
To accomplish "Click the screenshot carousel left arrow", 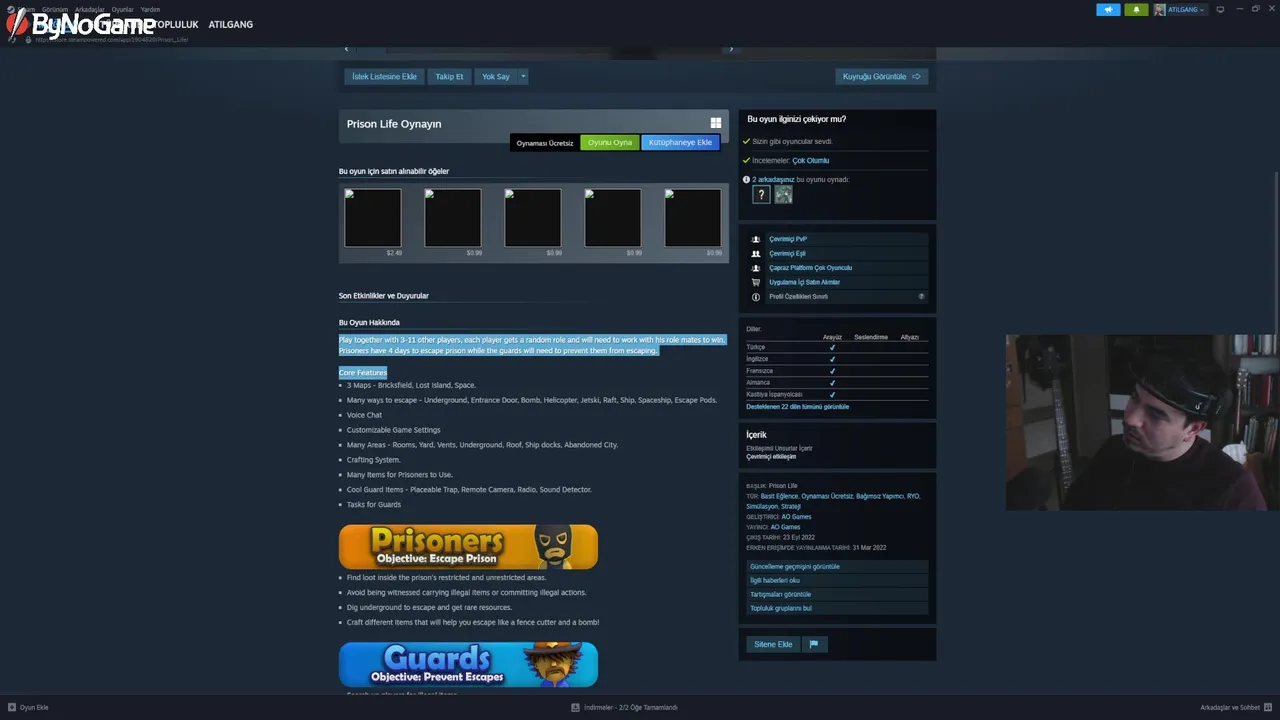I will click(347, 48).
